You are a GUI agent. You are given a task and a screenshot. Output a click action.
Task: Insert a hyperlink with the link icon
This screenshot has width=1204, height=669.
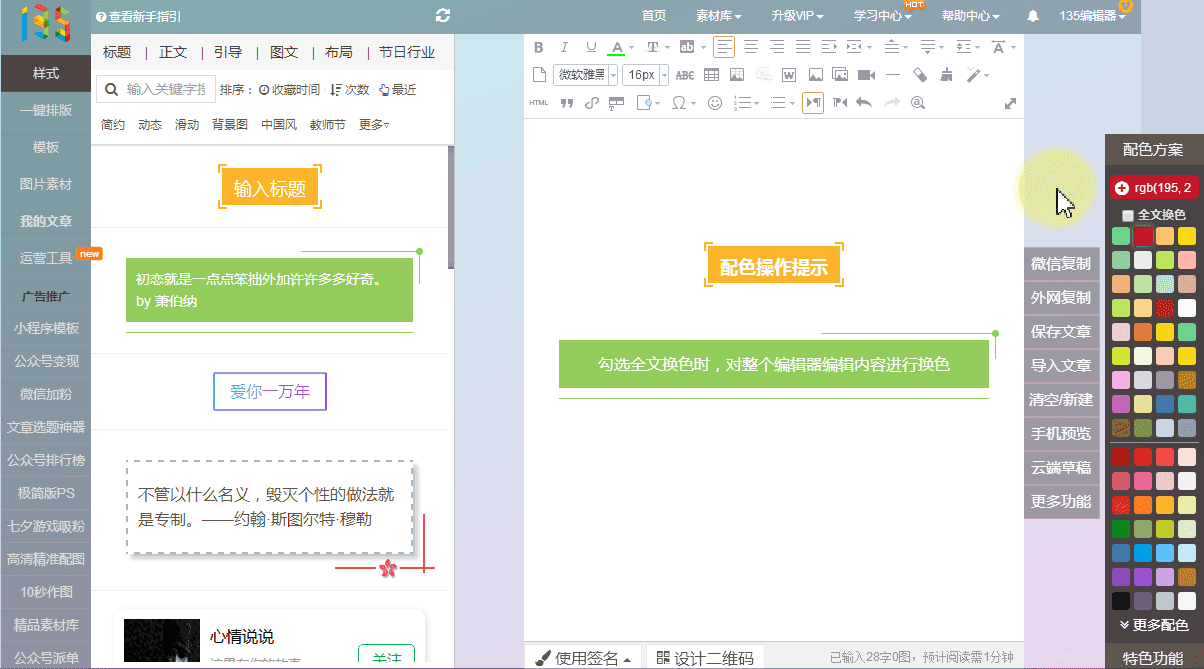pyautogui.click(x=591, y=103)
